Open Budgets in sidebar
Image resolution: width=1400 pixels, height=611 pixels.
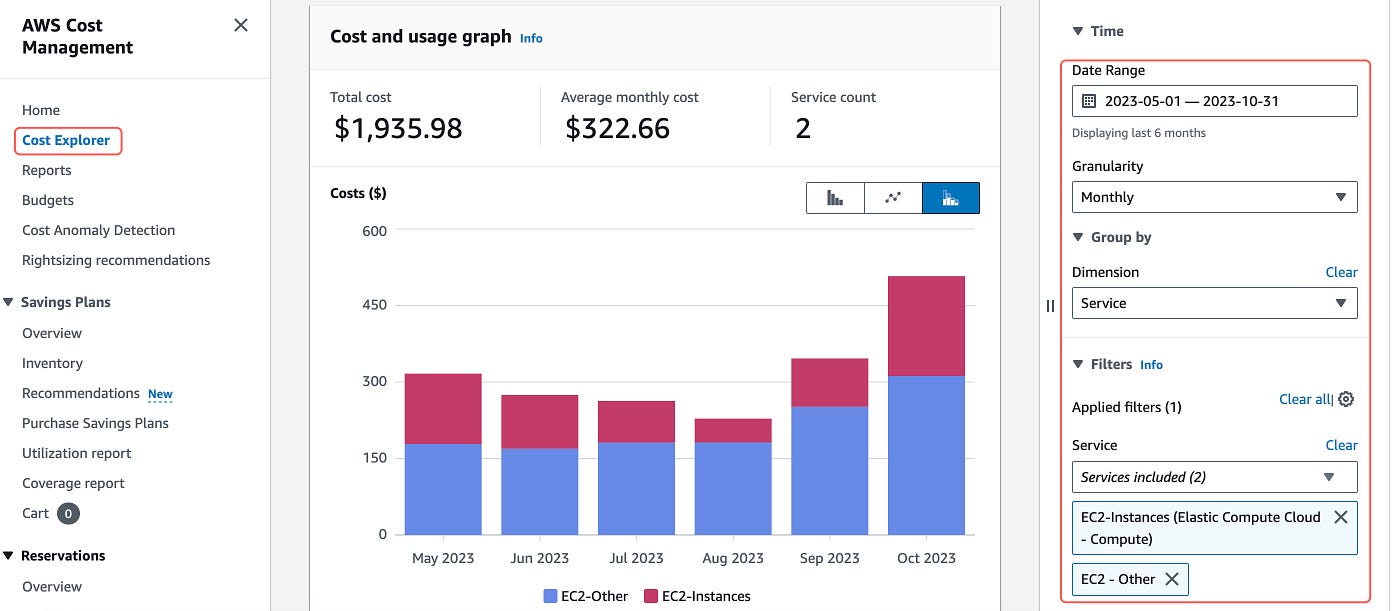click(48, 200)
